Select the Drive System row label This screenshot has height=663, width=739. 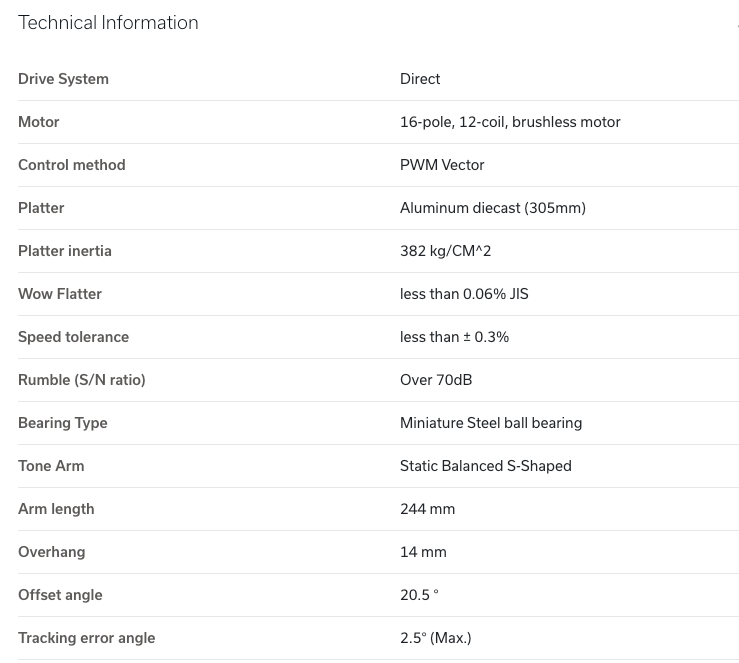tap(63, 79)
